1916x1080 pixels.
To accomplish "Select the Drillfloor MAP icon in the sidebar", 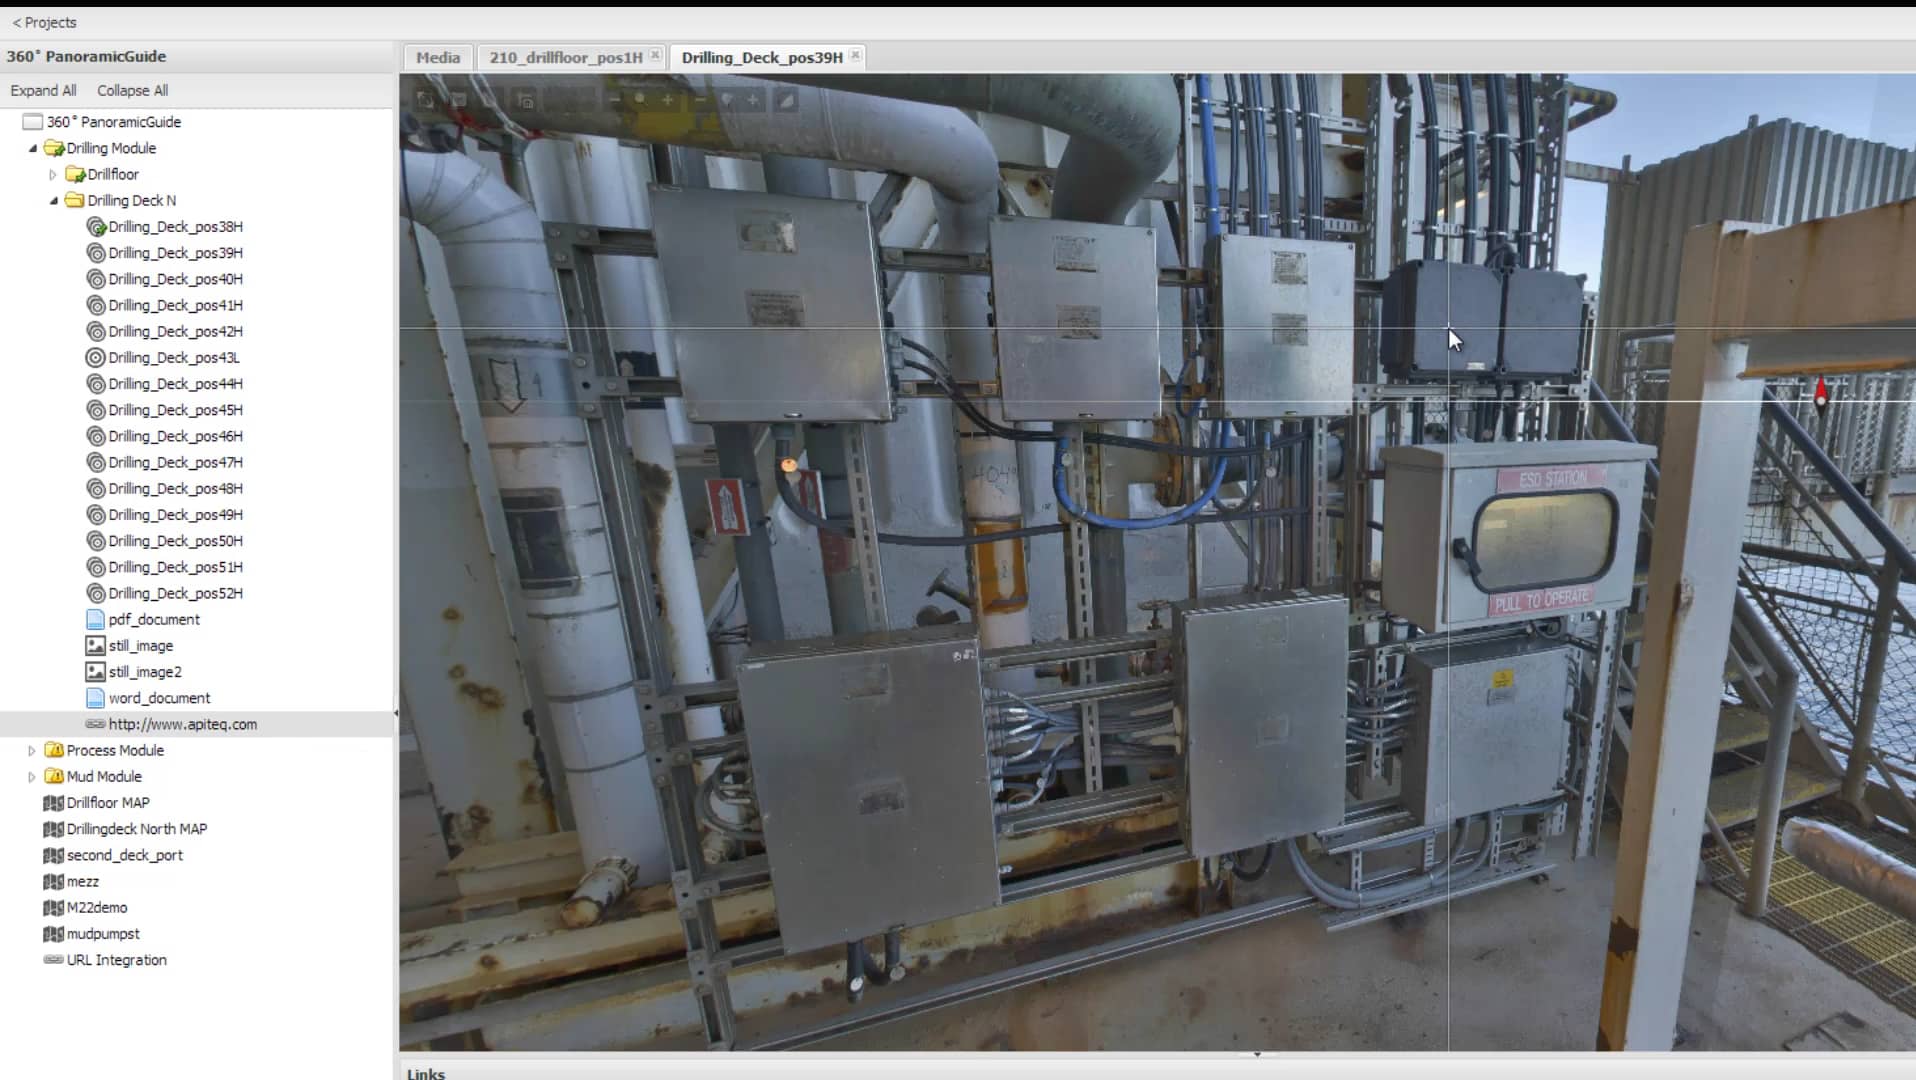I will (x=53, y=802).
